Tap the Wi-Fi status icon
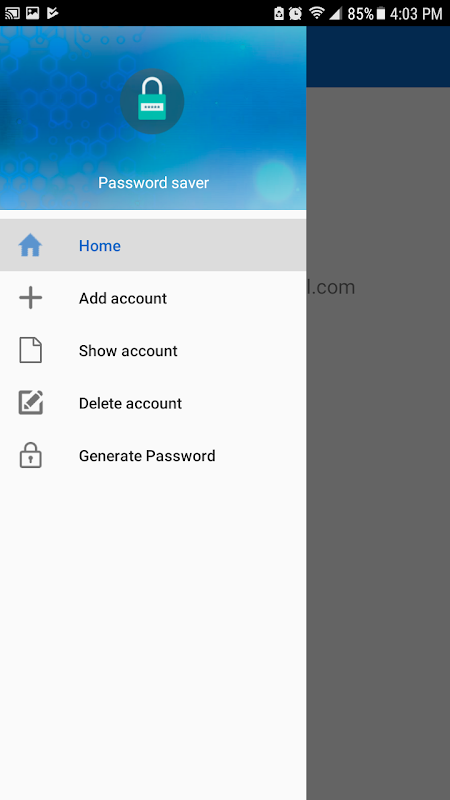 click(317, 13)
